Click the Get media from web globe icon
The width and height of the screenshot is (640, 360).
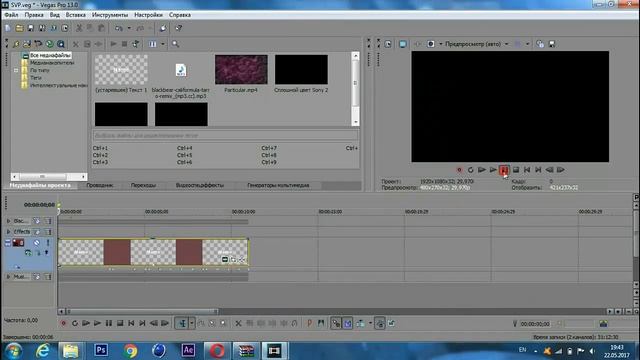49,44
